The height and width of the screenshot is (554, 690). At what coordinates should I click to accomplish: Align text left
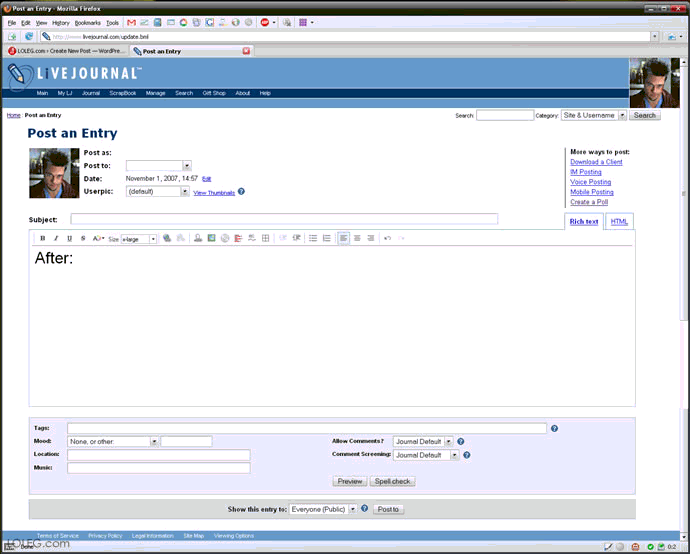[x=344, y=238]
